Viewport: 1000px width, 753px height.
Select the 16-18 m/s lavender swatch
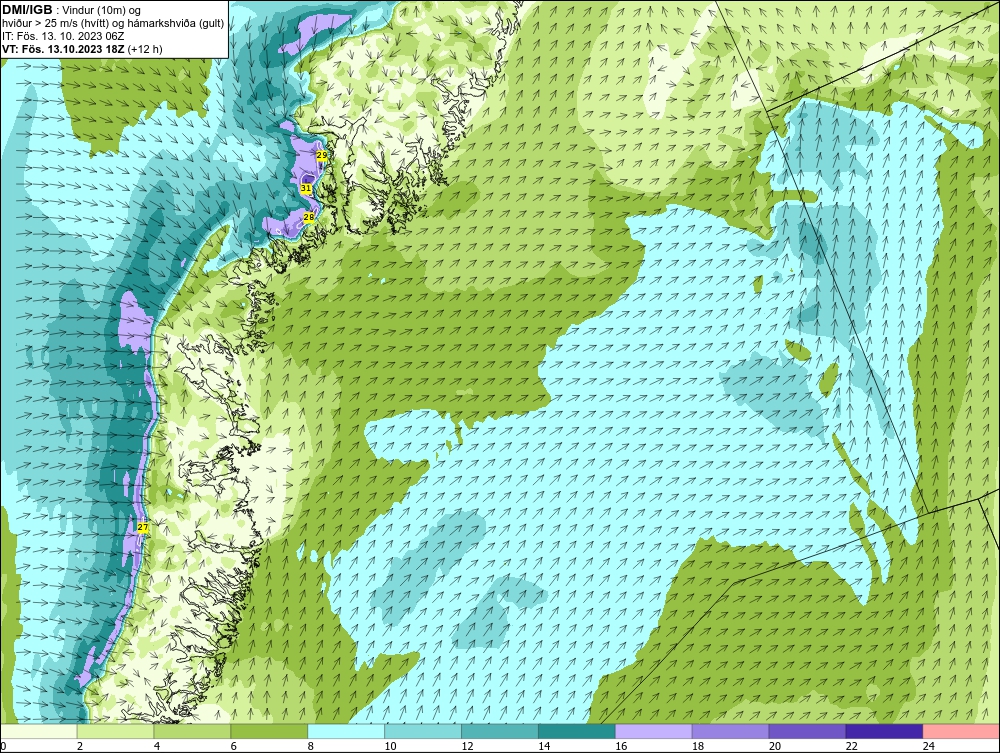point(654,731)
